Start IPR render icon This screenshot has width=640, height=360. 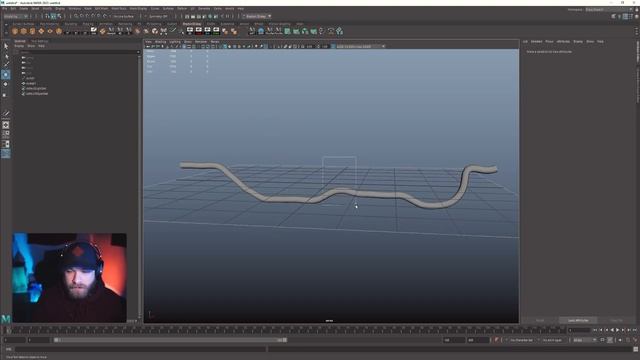click(199, 16)
